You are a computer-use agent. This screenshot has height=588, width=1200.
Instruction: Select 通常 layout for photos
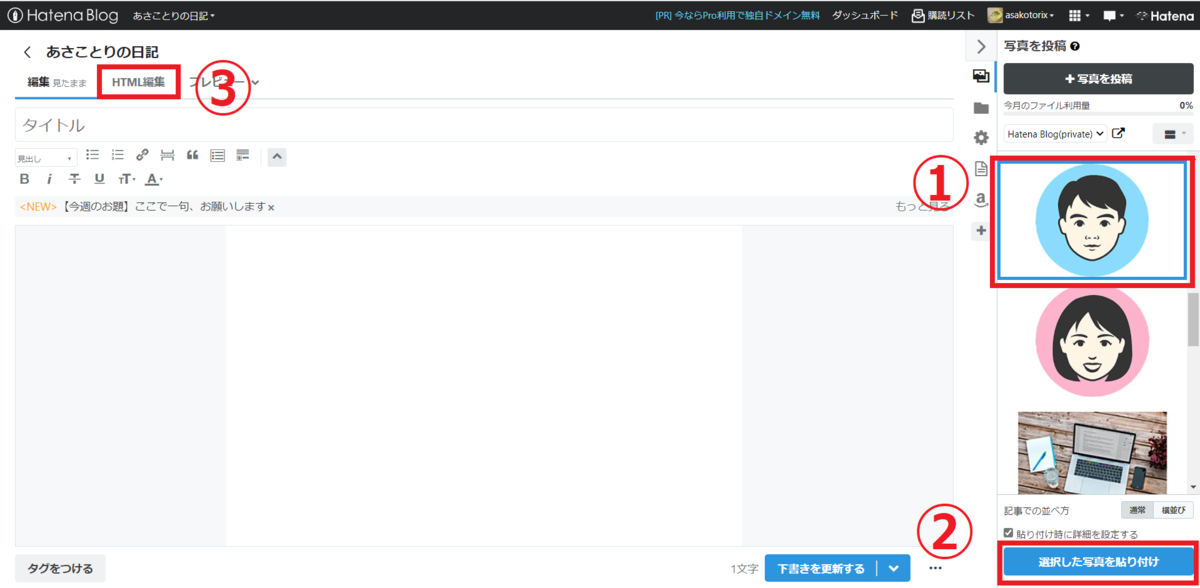click(x=1137, y=510)
